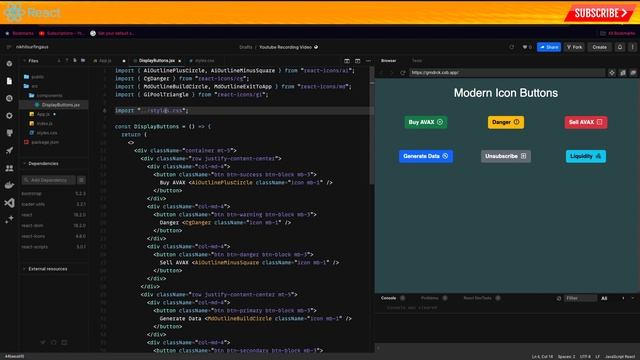
Task: Click the green Buy AVAX button
Action: point(426,122)
